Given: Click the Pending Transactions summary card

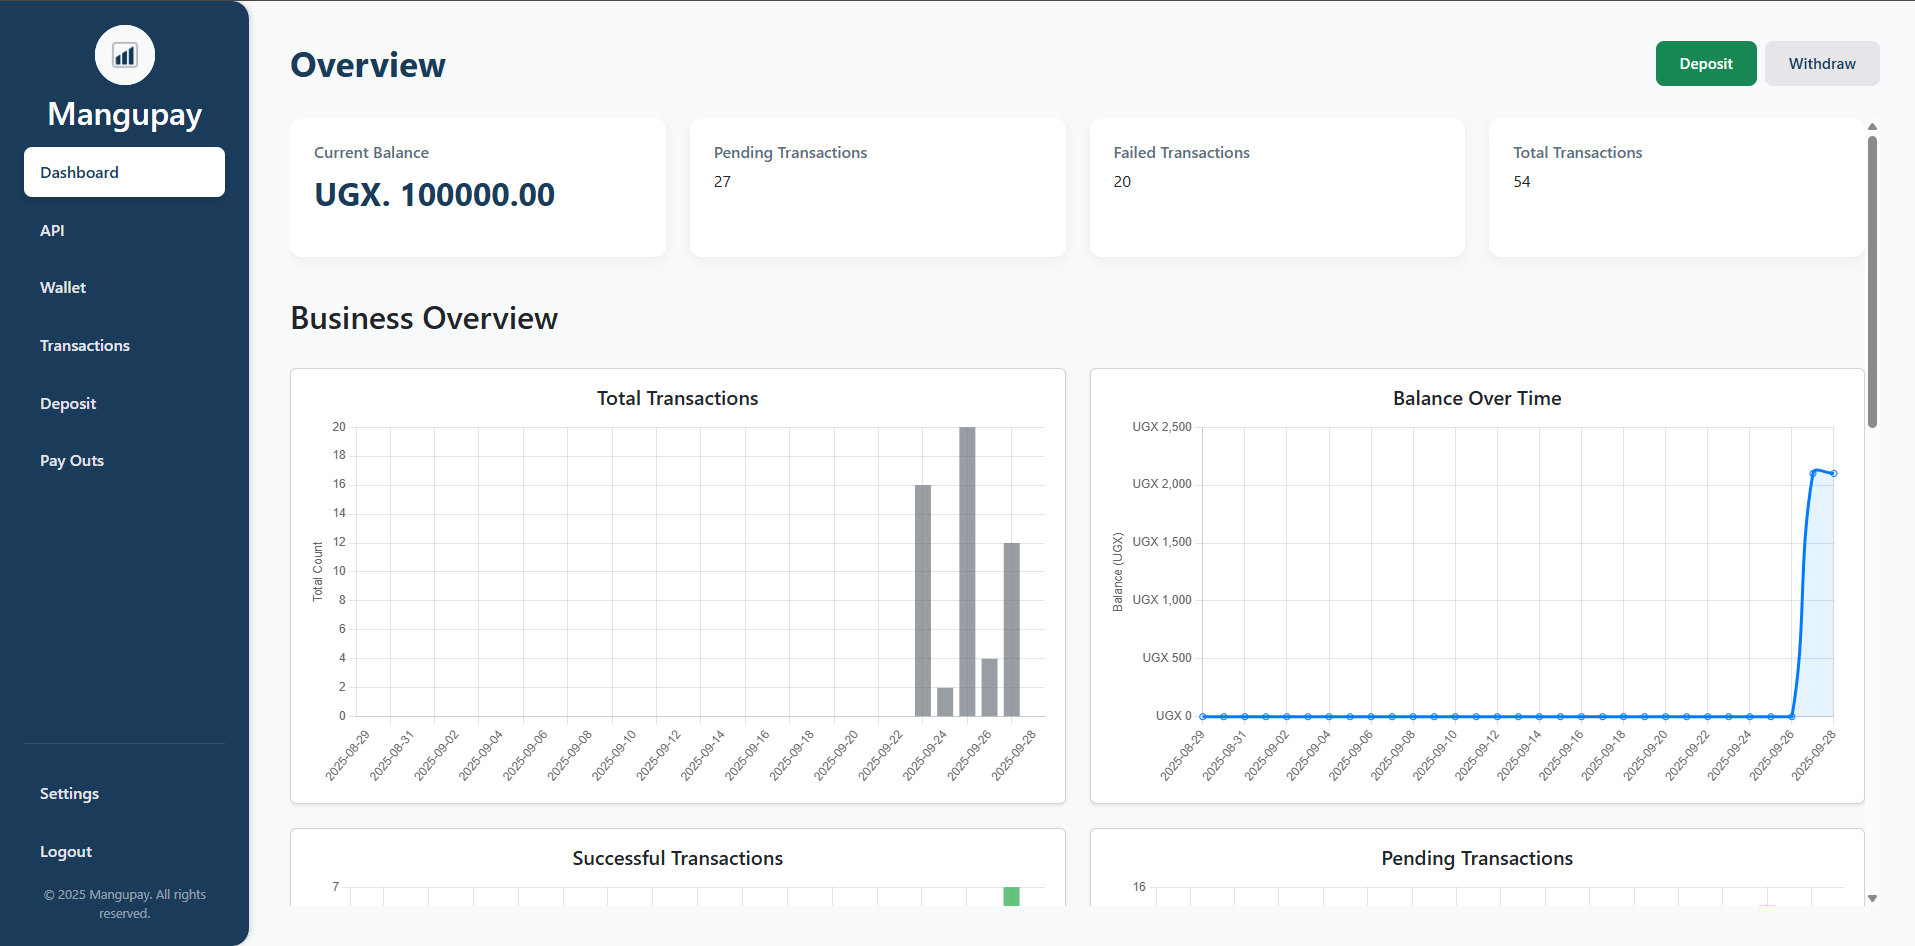Looking at the screenshot, I should [877, 187].
